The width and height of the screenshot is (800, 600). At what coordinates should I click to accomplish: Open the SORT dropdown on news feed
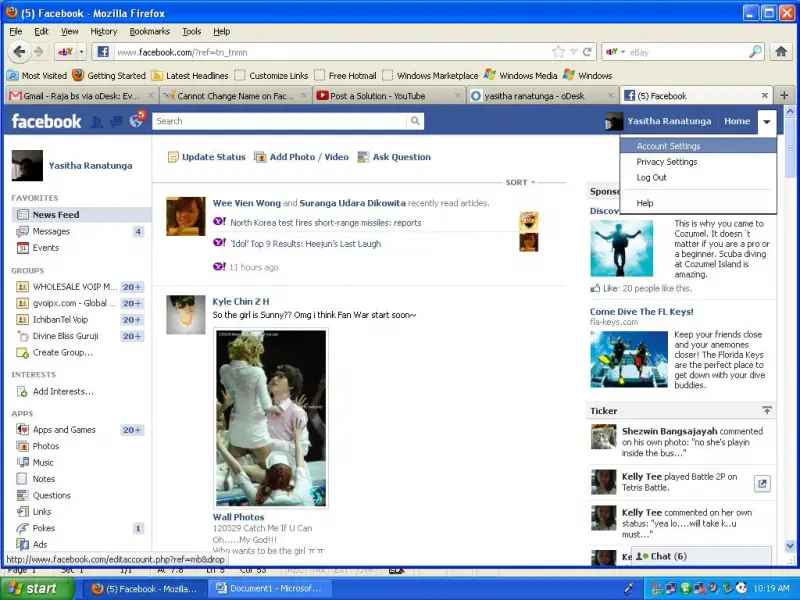pos(520,182)
